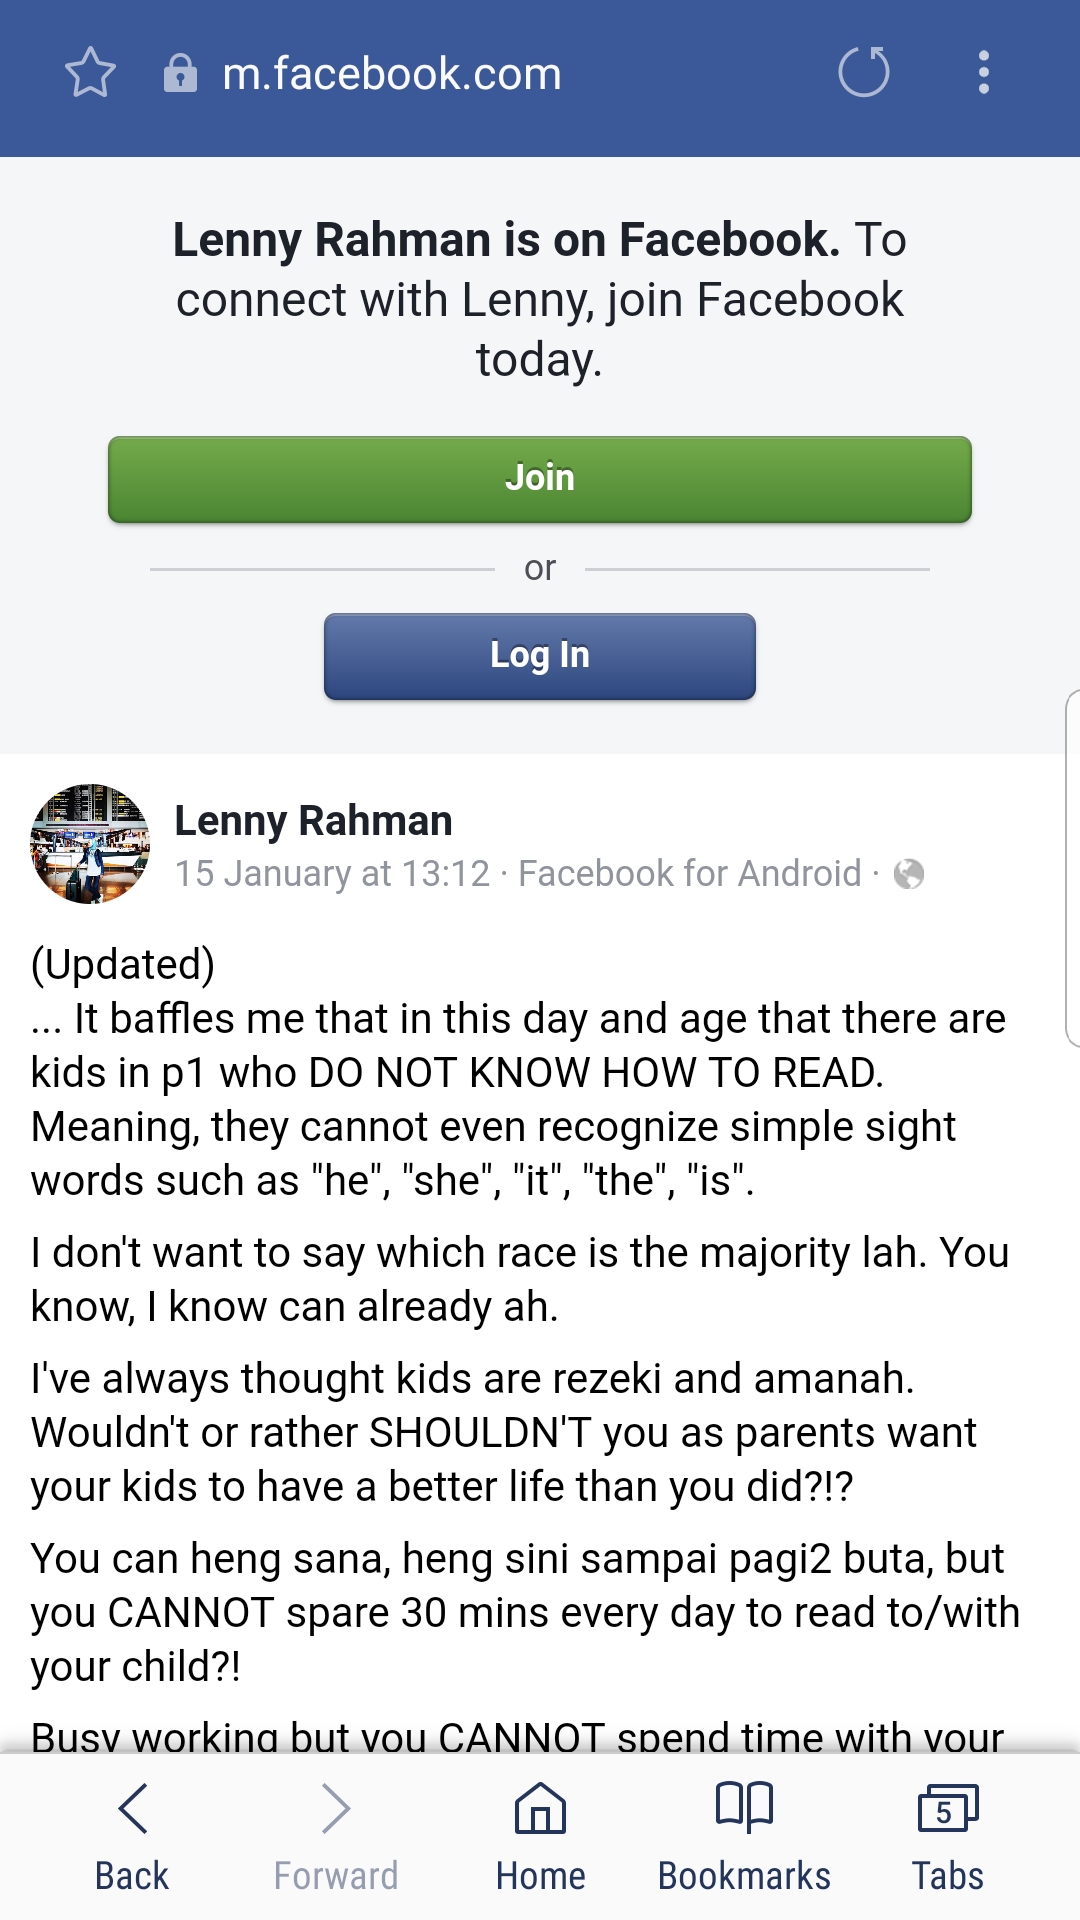
Task: Open the browser three-dot menu
Action: [984, 72]
